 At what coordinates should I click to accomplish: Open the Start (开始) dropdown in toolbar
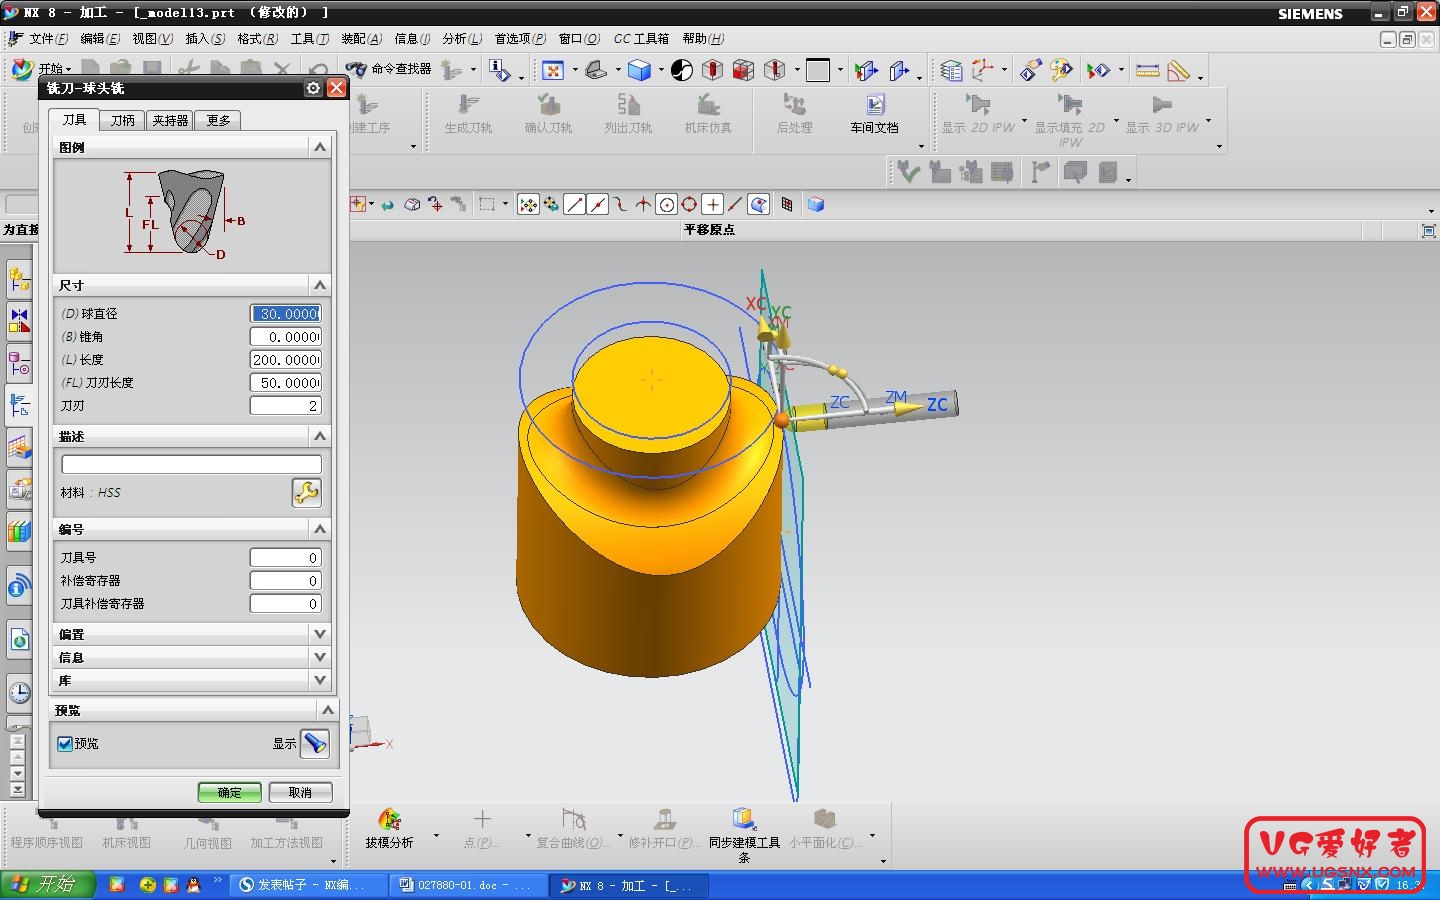(x=41, y=69)
